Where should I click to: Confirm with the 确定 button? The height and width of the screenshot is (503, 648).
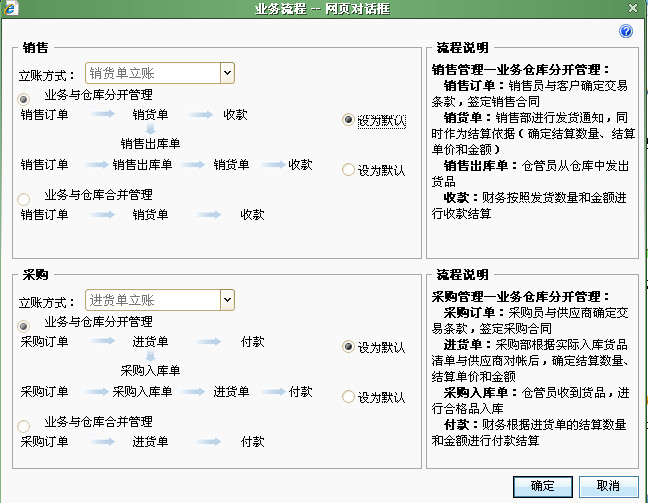click(x=543, y=486)
